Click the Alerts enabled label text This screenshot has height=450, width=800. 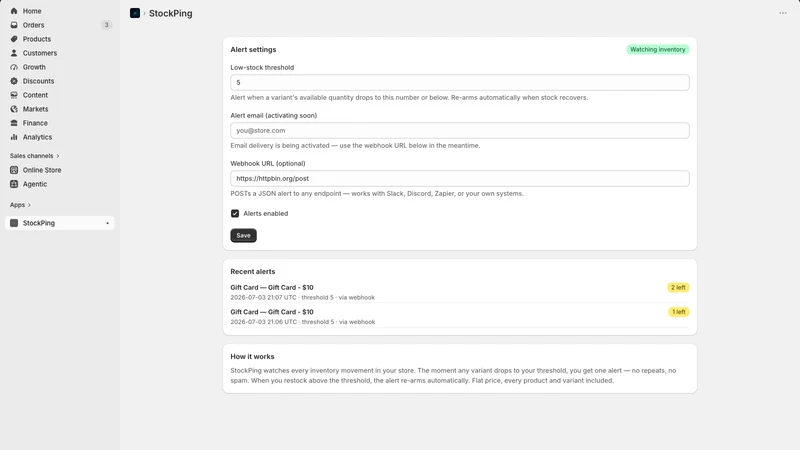266,213
